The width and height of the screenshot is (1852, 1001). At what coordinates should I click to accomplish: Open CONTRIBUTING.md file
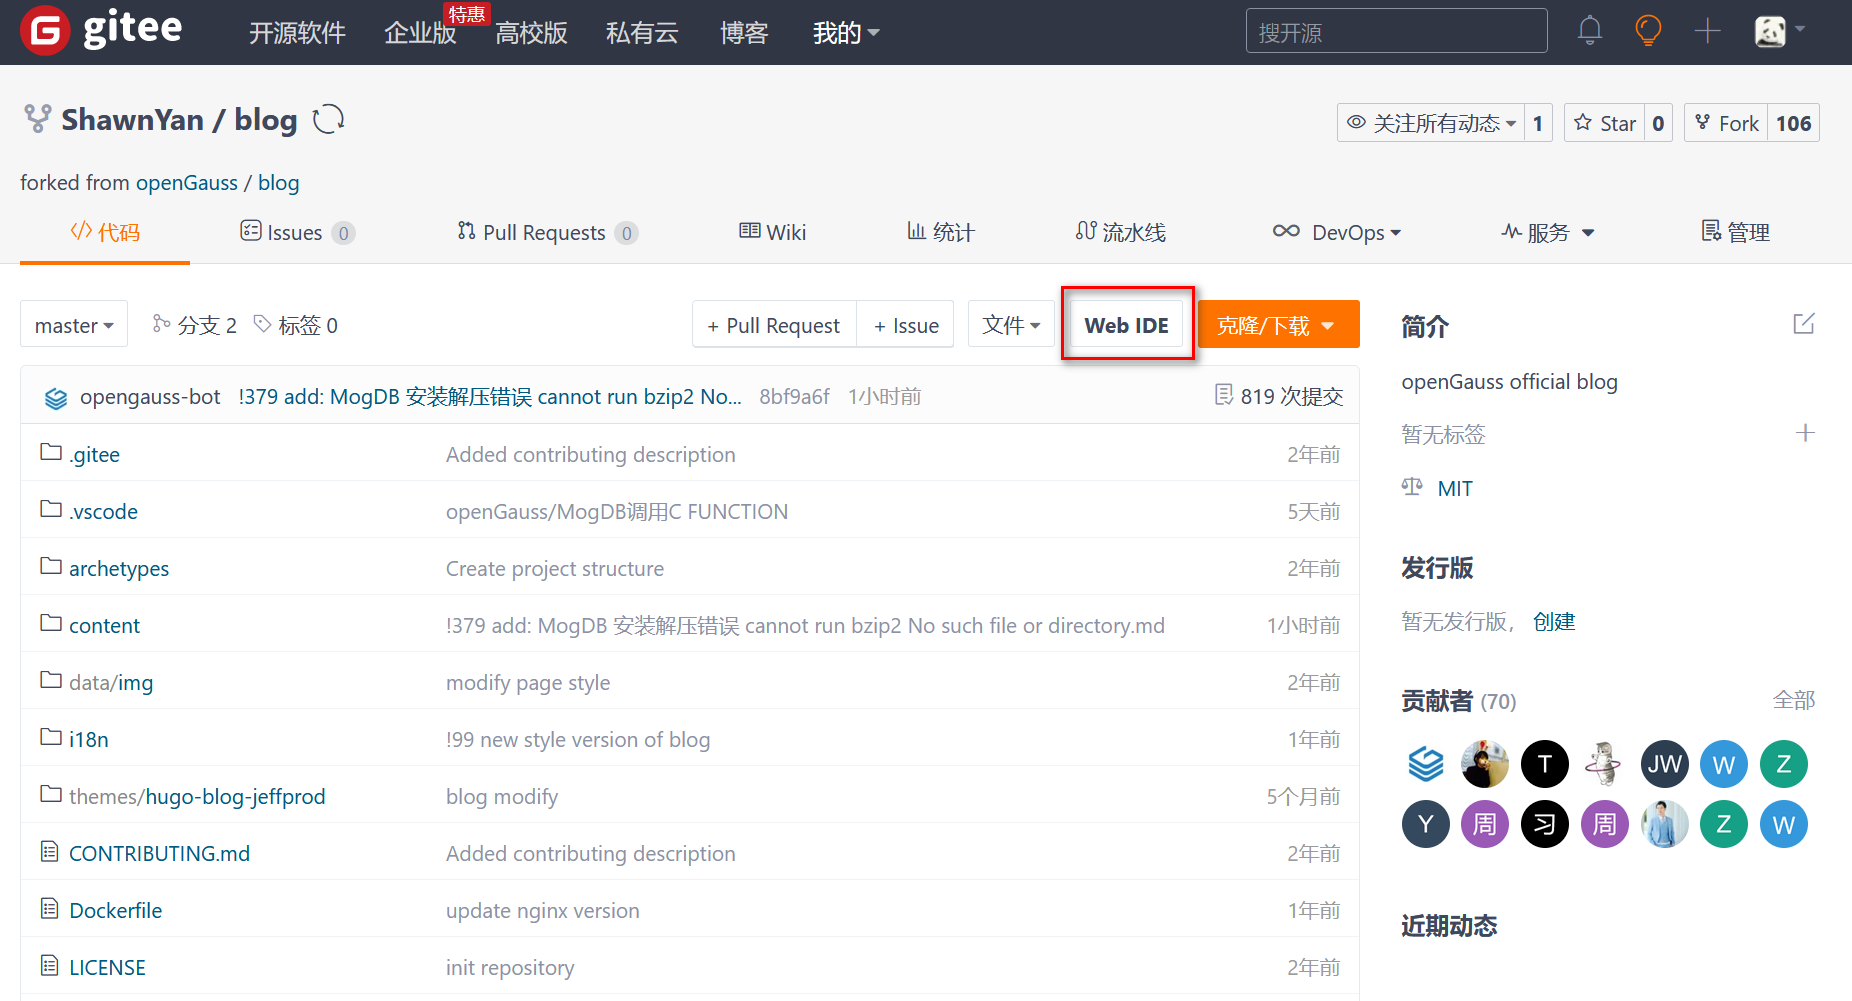click(159, 853)
